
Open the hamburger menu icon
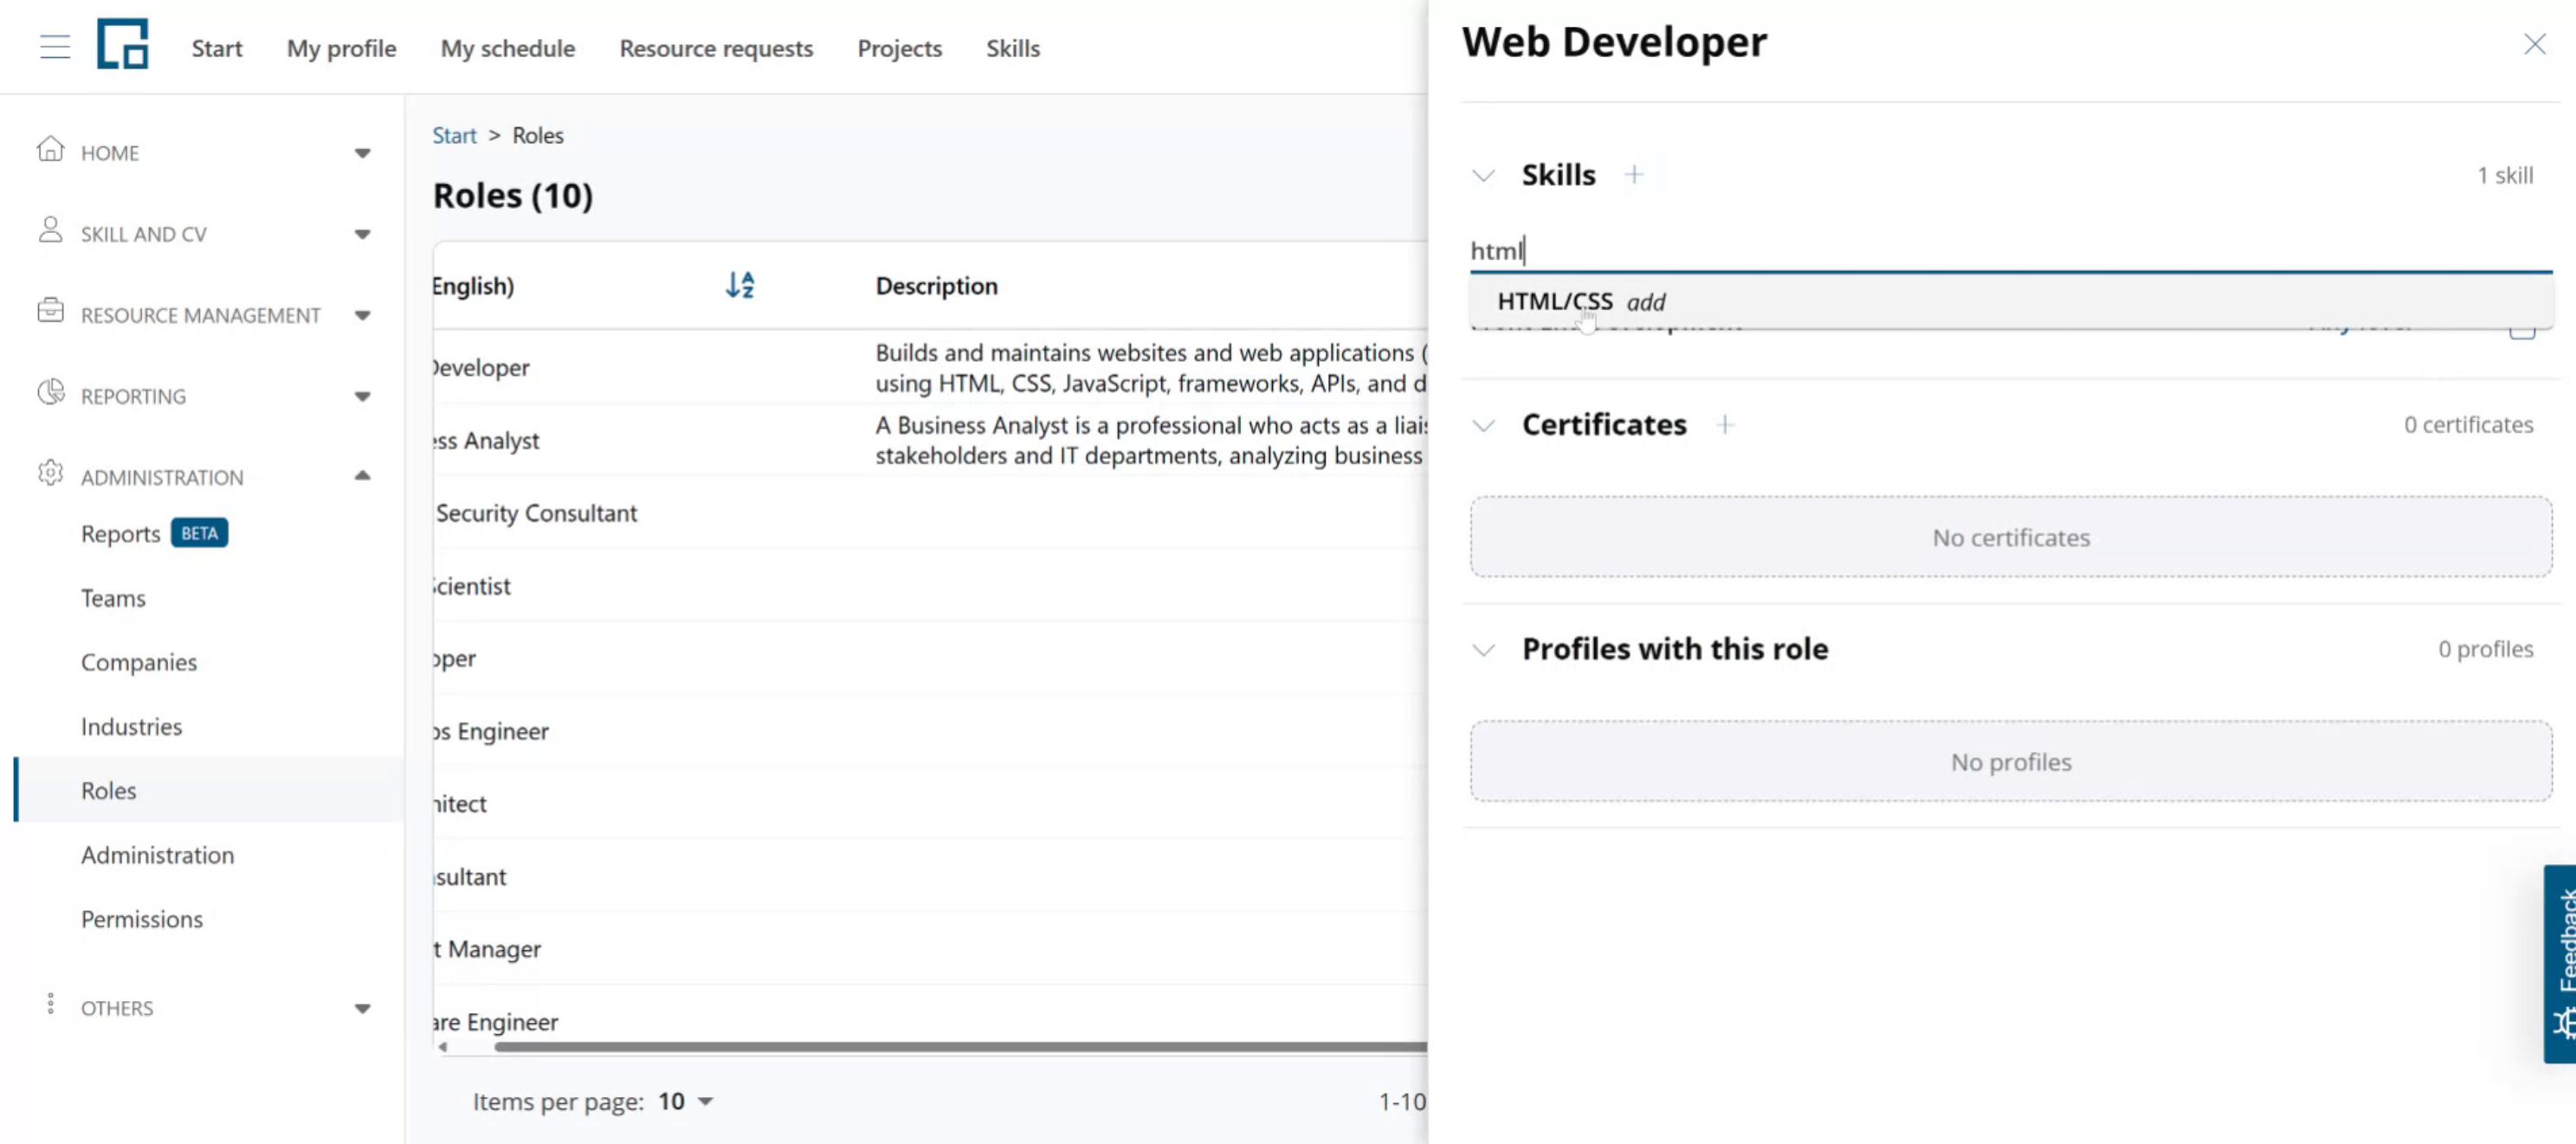(55, 47)
